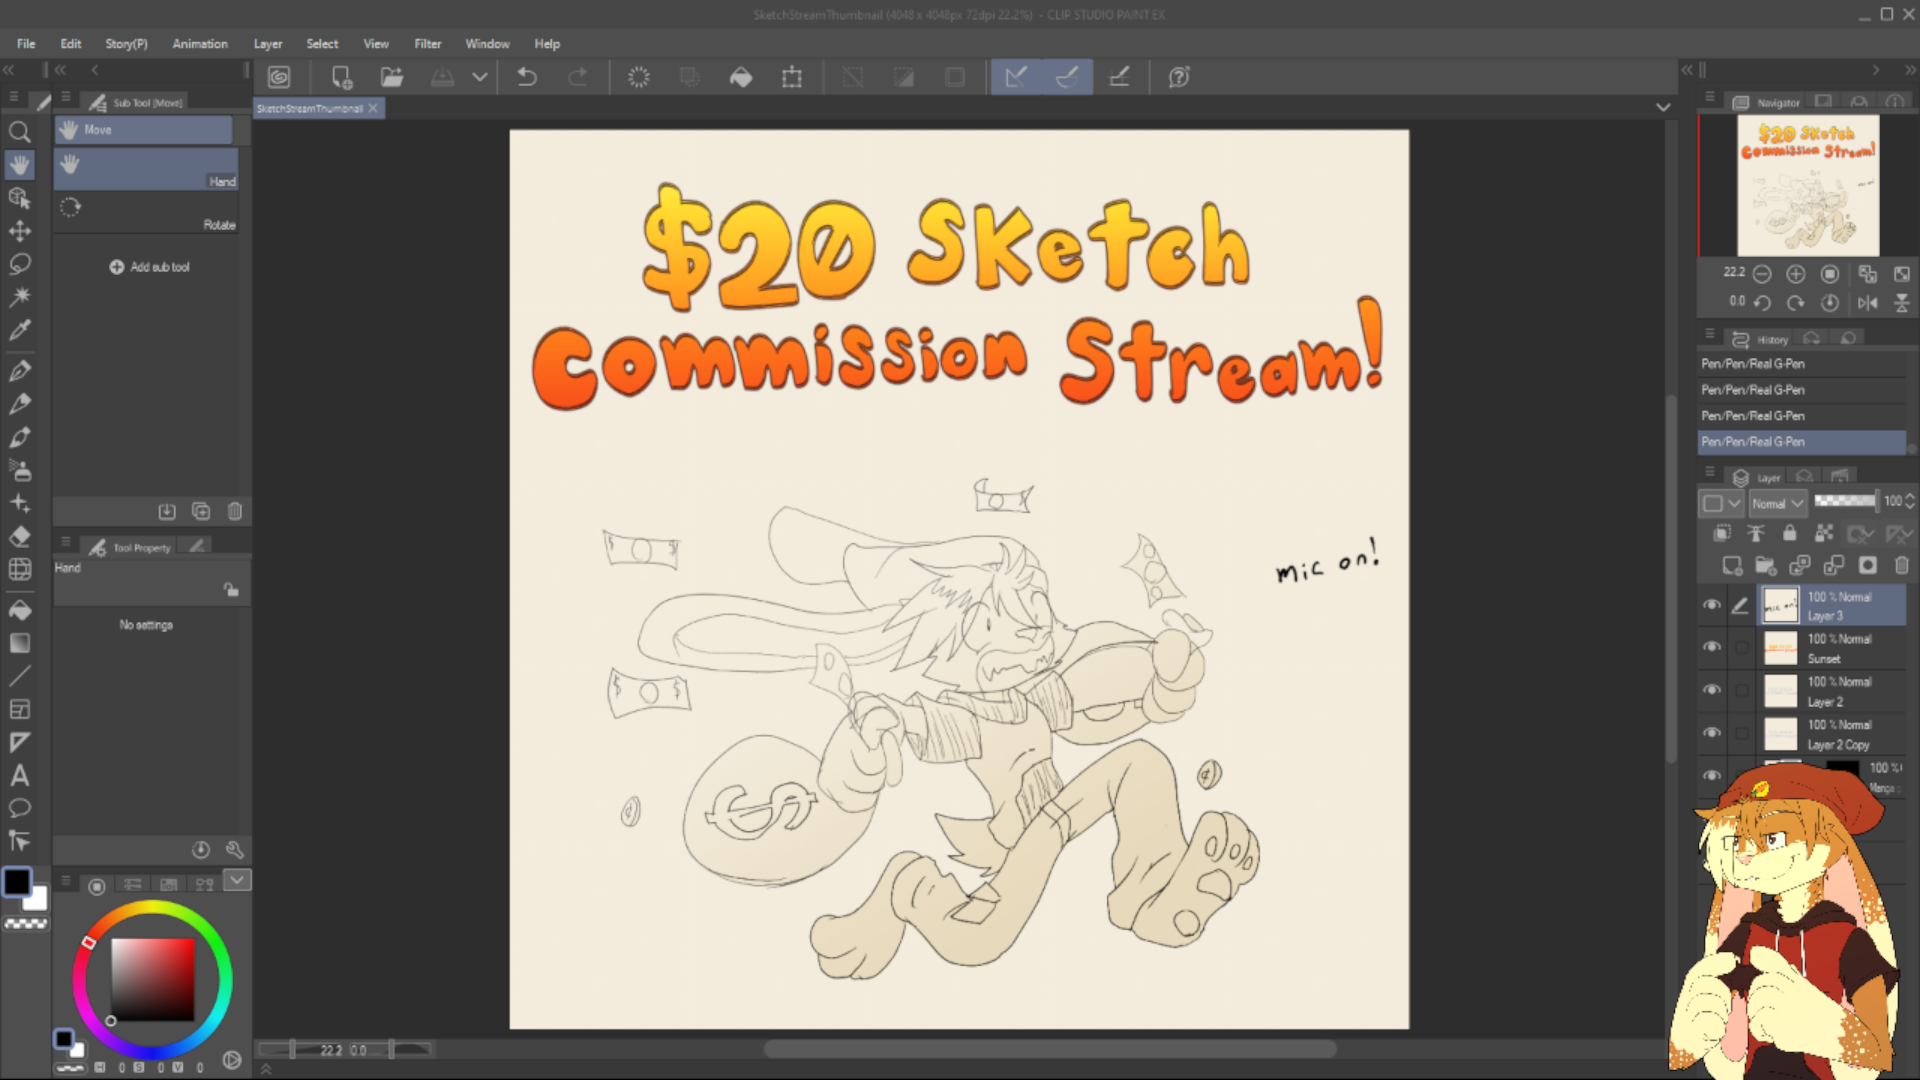Viewport: 1920px width, 1080px height.
Task: Open the save options dropdown arrow
Action: pyautogui.click(x=480, y=77)
